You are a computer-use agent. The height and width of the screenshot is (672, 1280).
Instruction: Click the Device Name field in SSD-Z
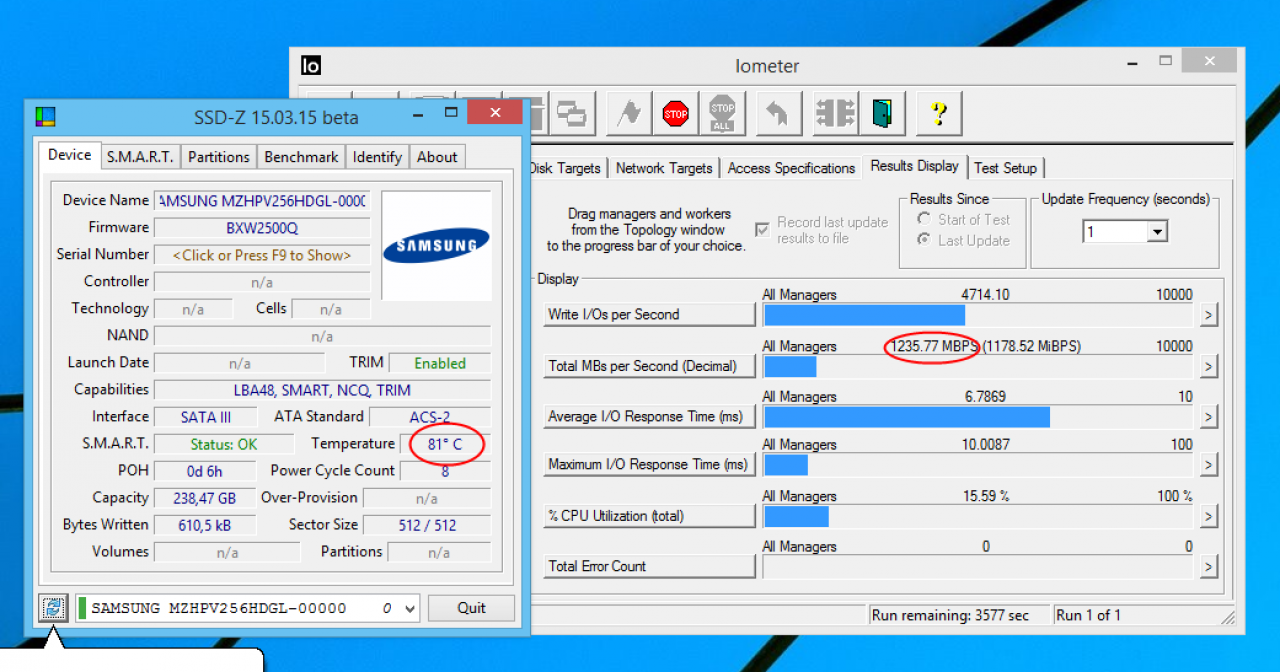click(x=261, y=201)
